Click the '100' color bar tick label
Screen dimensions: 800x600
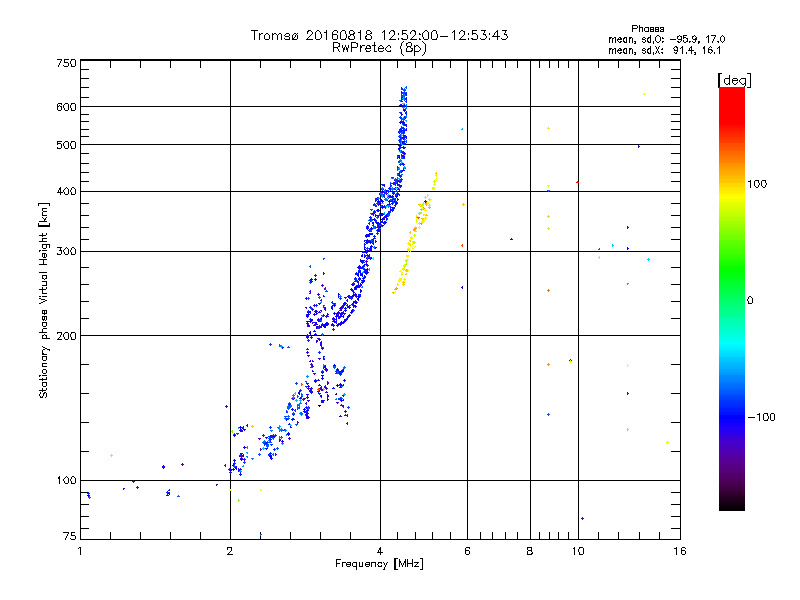pos(757,184)
